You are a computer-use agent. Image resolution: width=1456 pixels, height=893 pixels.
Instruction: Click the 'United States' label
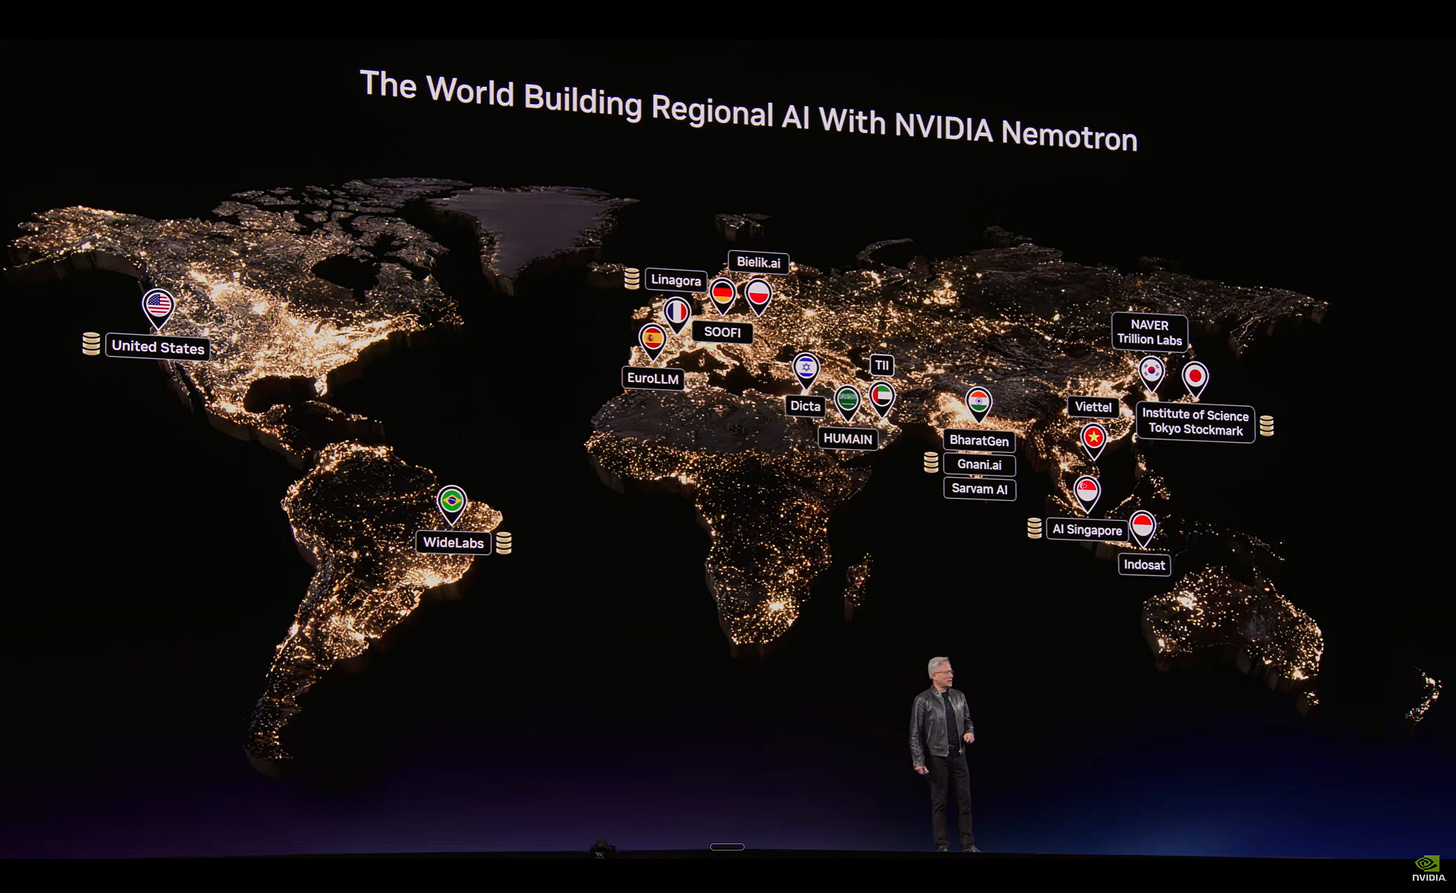click(x=158, y=347)
